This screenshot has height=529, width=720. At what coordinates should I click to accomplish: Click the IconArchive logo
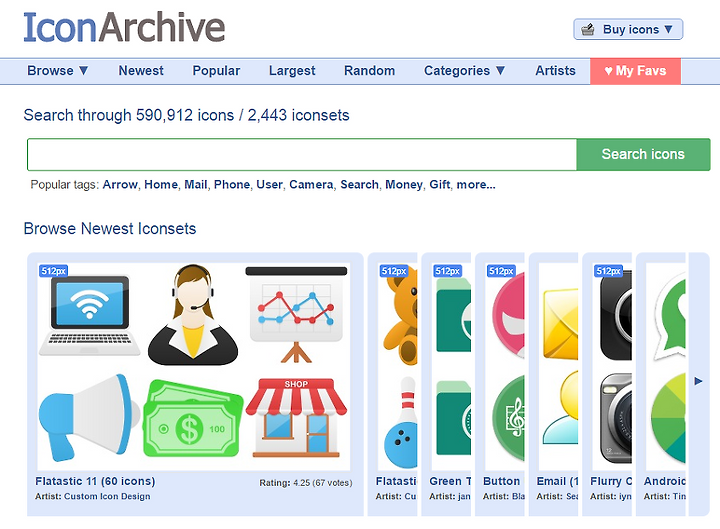pyautogui.click(x=124, y=28)
